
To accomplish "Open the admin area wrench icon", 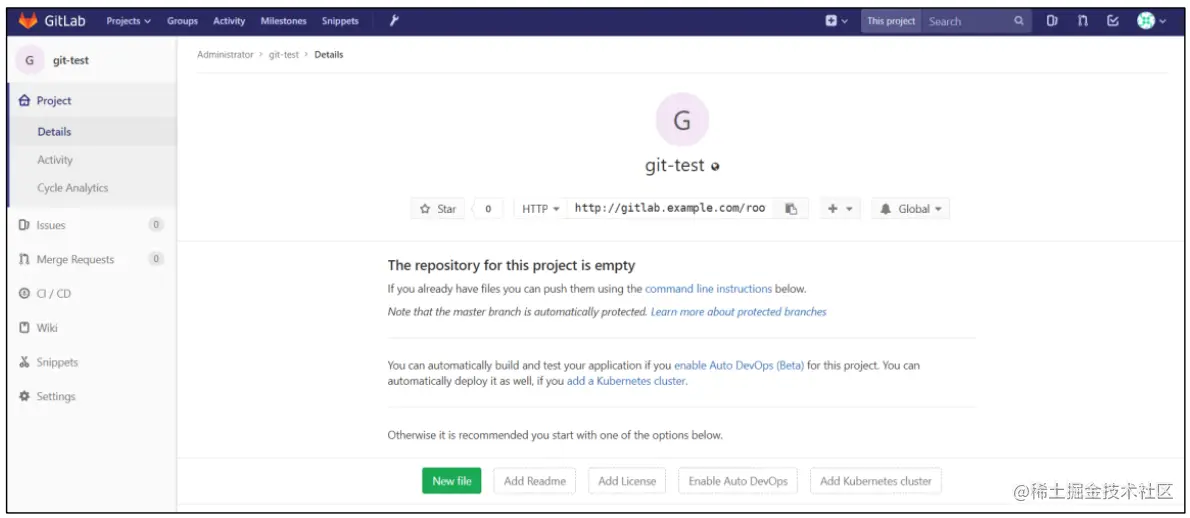I will (x=394, y=21).
